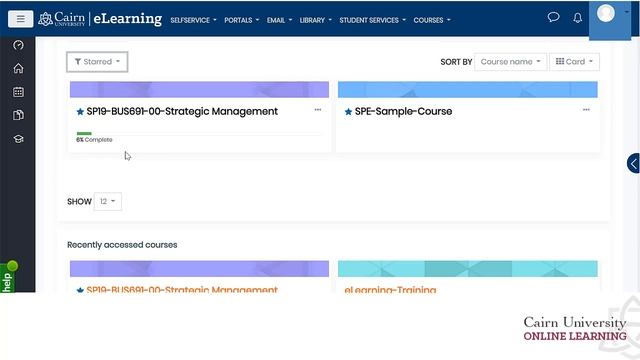Screen dimensions: 640x360
Task: Expand the right block drawer arrow
Action: pos(633,164)
